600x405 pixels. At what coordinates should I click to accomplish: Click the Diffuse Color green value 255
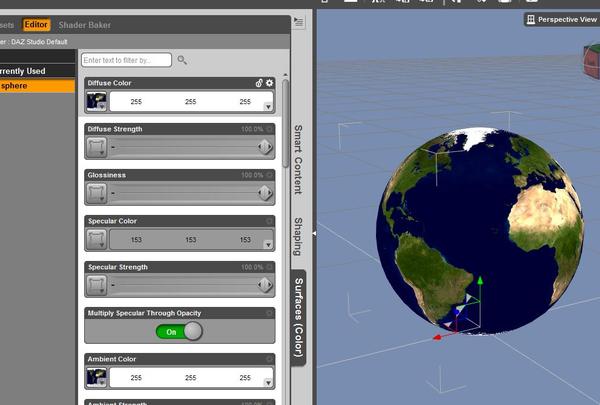(x=191, y=102)
